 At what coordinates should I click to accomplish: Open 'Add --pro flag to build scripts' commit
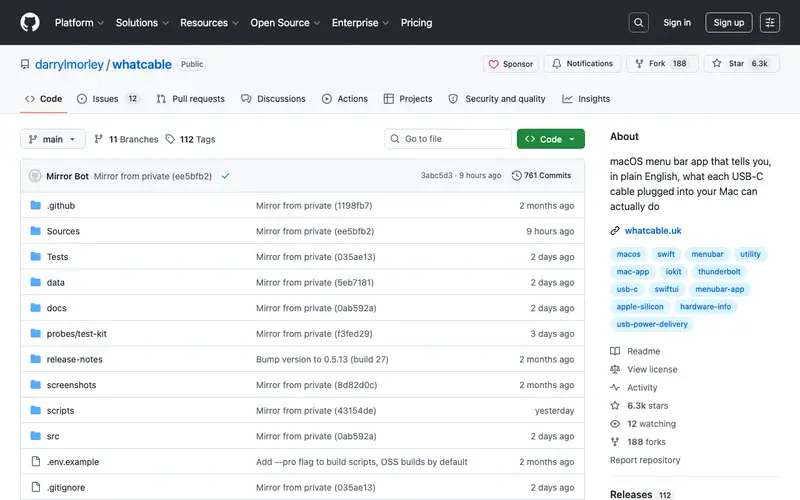[x=361, y=462]
